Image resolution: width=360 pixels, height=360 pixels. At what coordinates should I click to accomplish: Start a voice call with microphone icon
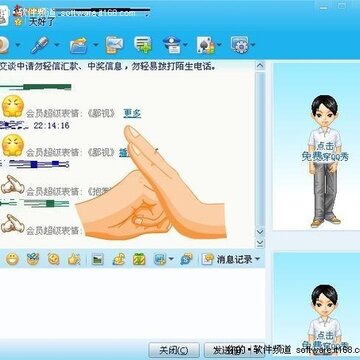pyautogui.click(x=40, y=45)
